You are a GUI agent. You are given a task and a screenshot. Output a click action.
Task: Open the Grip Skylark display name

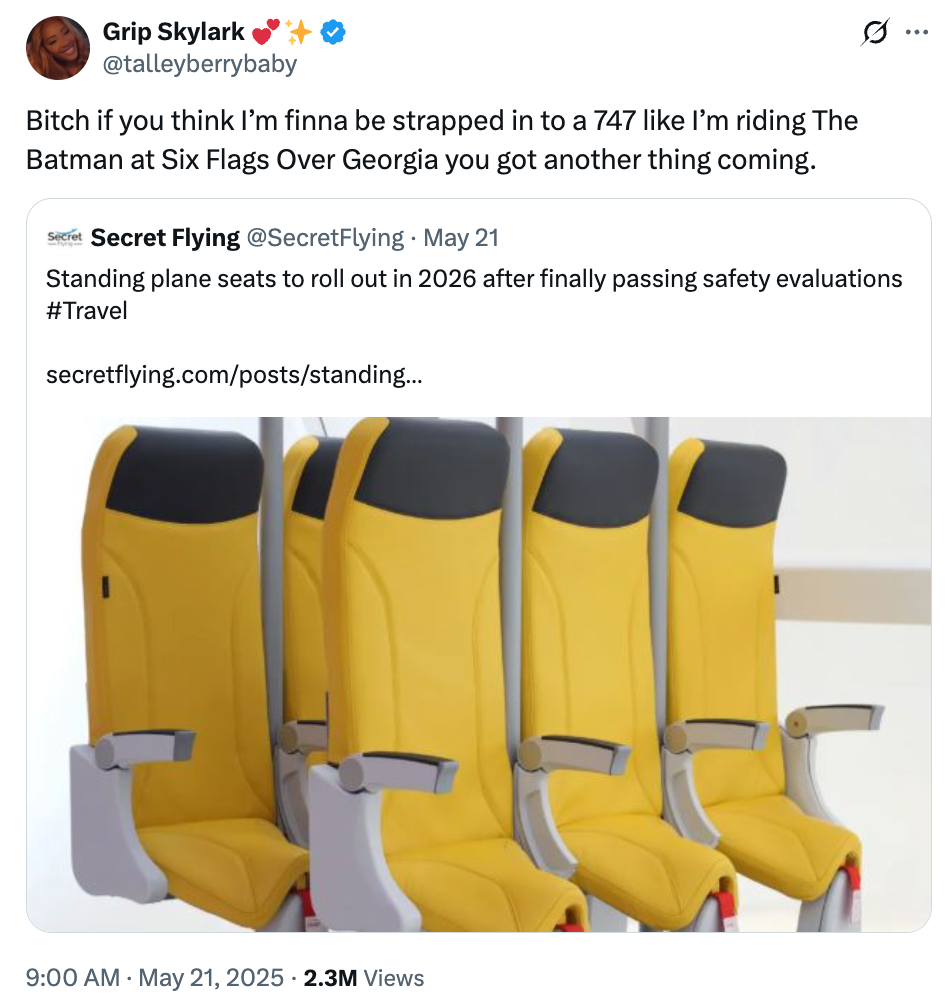coord(173,32)
